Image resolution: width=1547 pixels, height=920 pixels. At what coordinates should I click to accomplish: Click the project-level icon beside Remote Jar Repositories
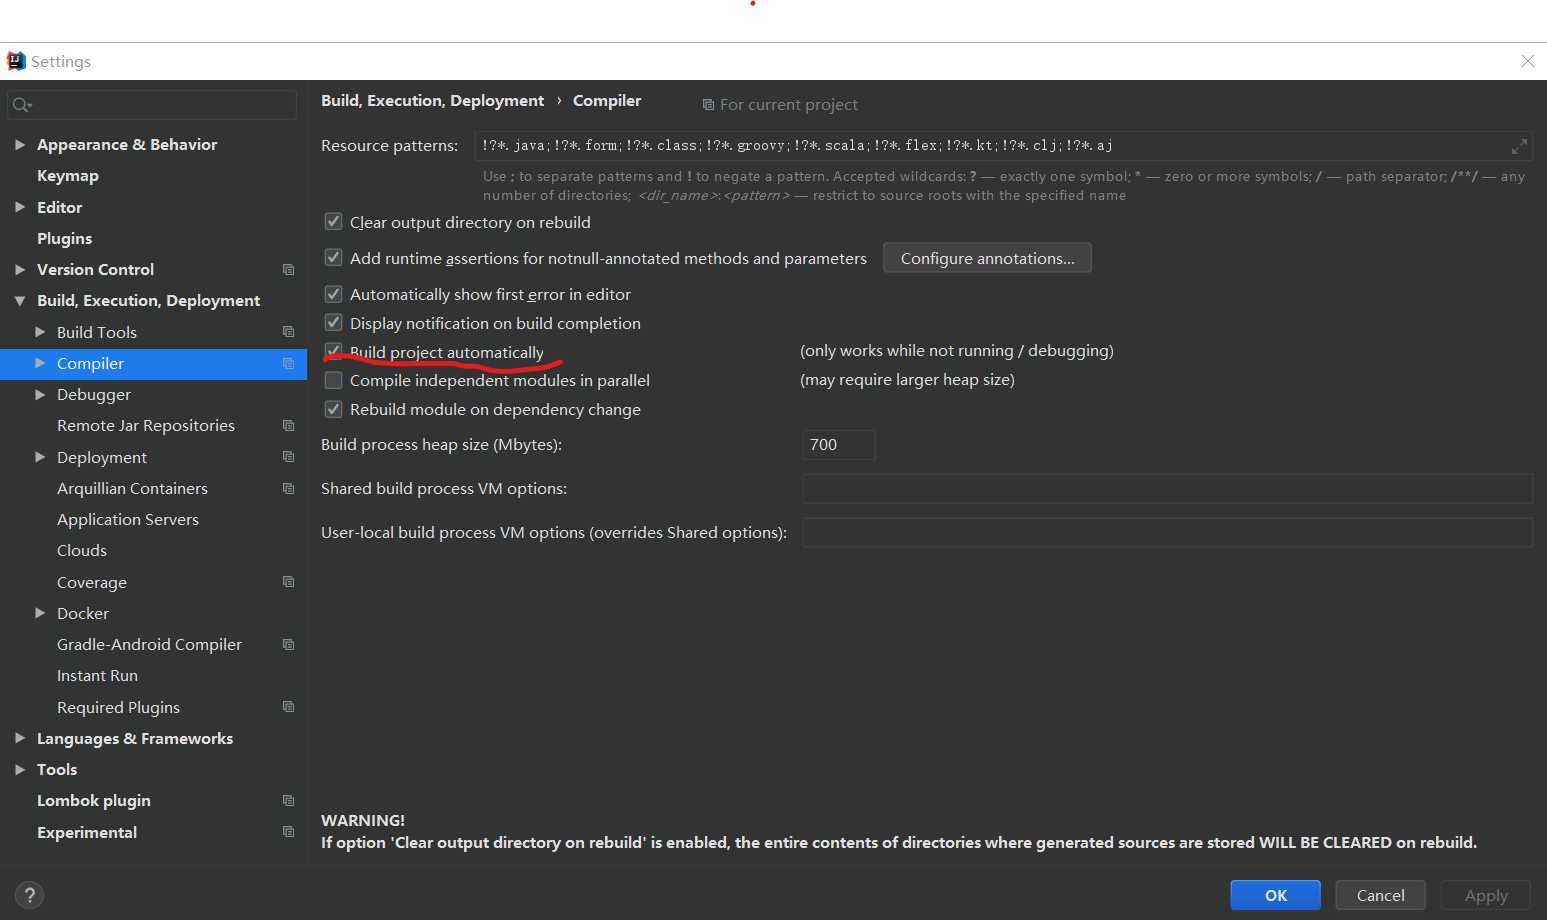tap(288, 426)
